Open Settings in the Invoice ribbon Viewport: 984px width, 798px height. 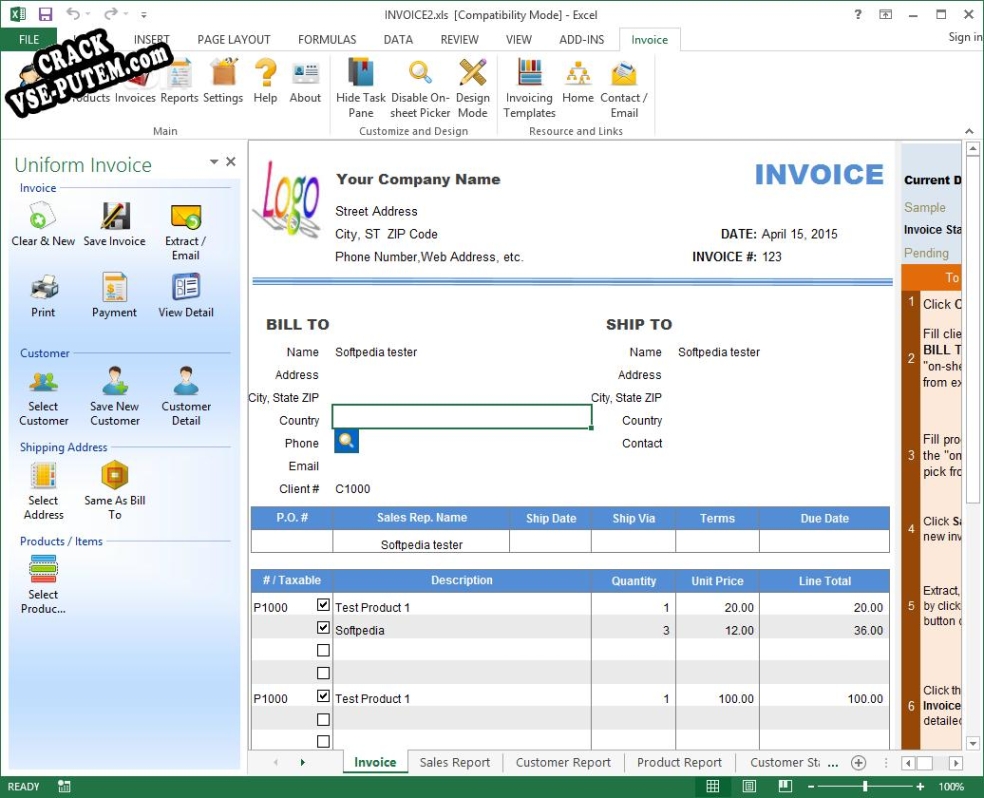click(x=223, y=82)
